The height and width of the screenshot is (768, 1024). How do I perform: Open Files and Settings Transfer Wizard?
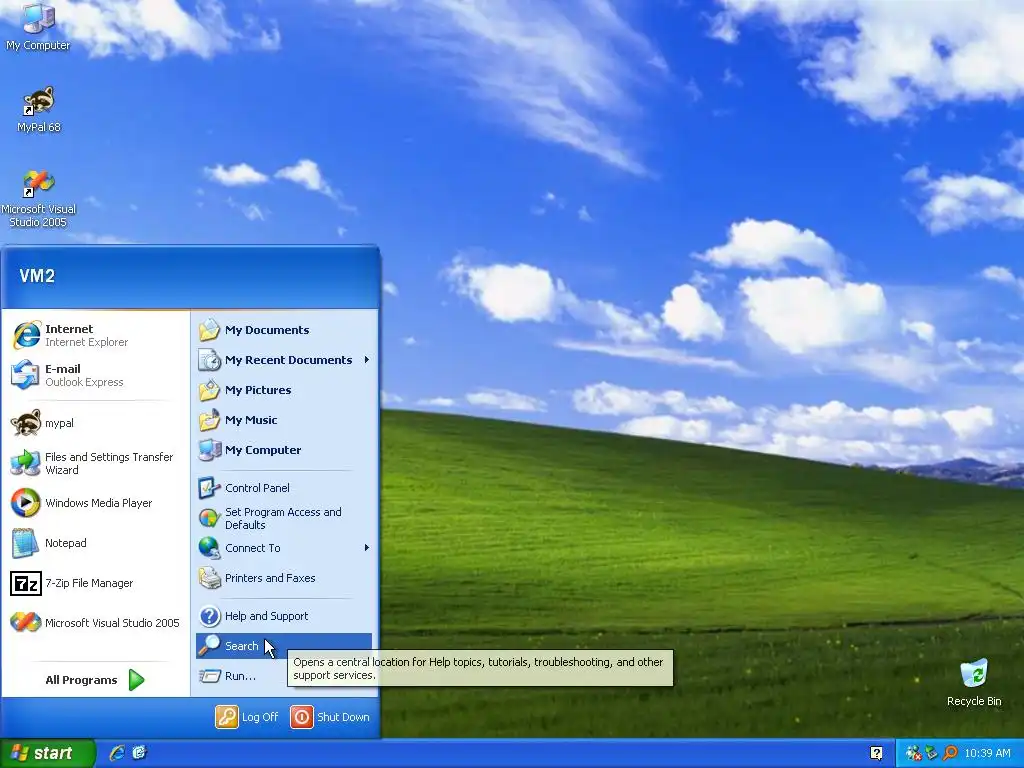[96, 463]
